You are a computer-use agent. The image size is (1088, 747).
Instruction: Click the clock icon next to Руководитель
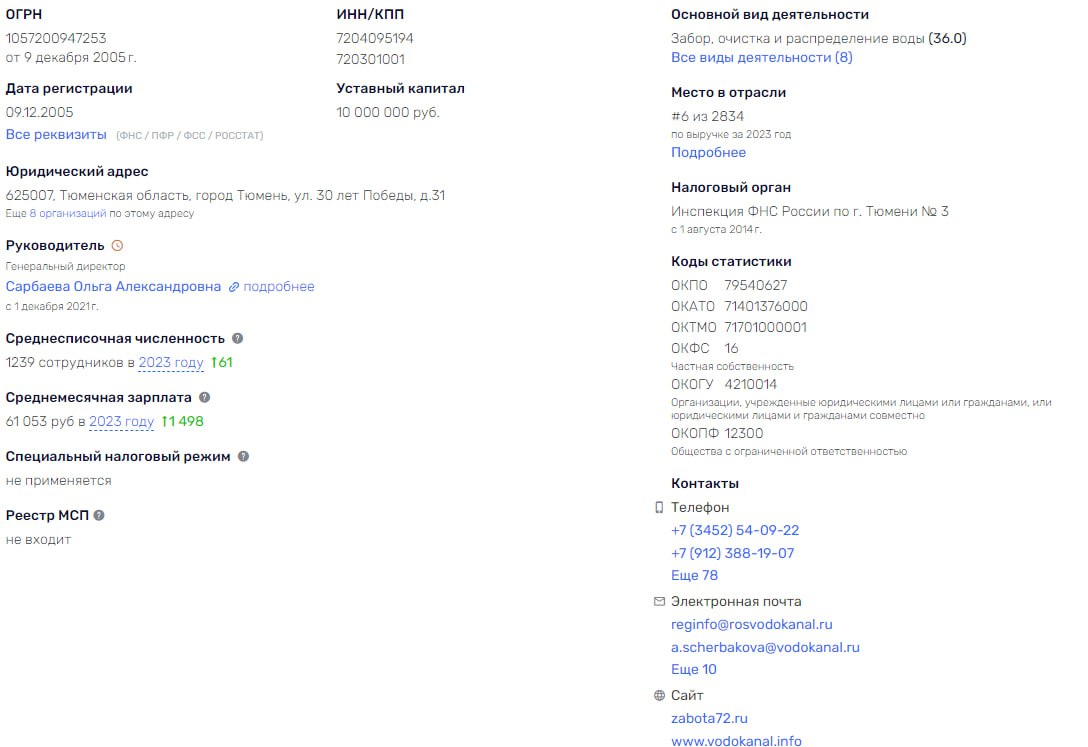coord(117,246)
